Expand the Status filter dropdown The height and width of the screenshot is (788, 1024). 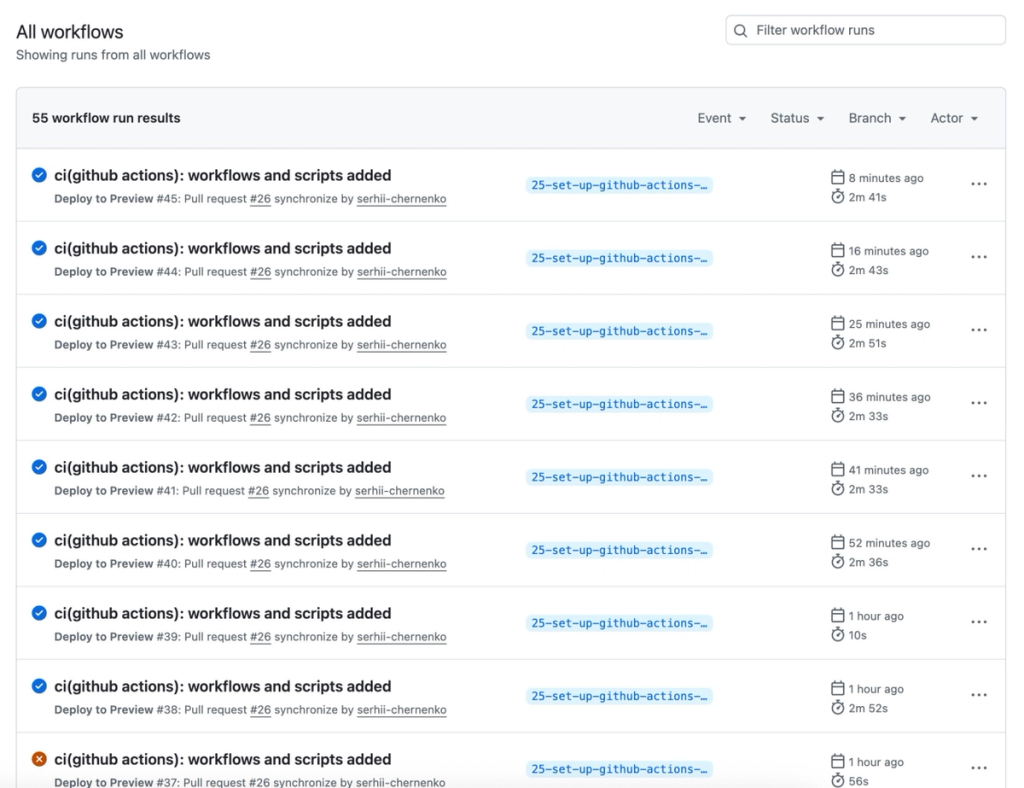(797, 118)
